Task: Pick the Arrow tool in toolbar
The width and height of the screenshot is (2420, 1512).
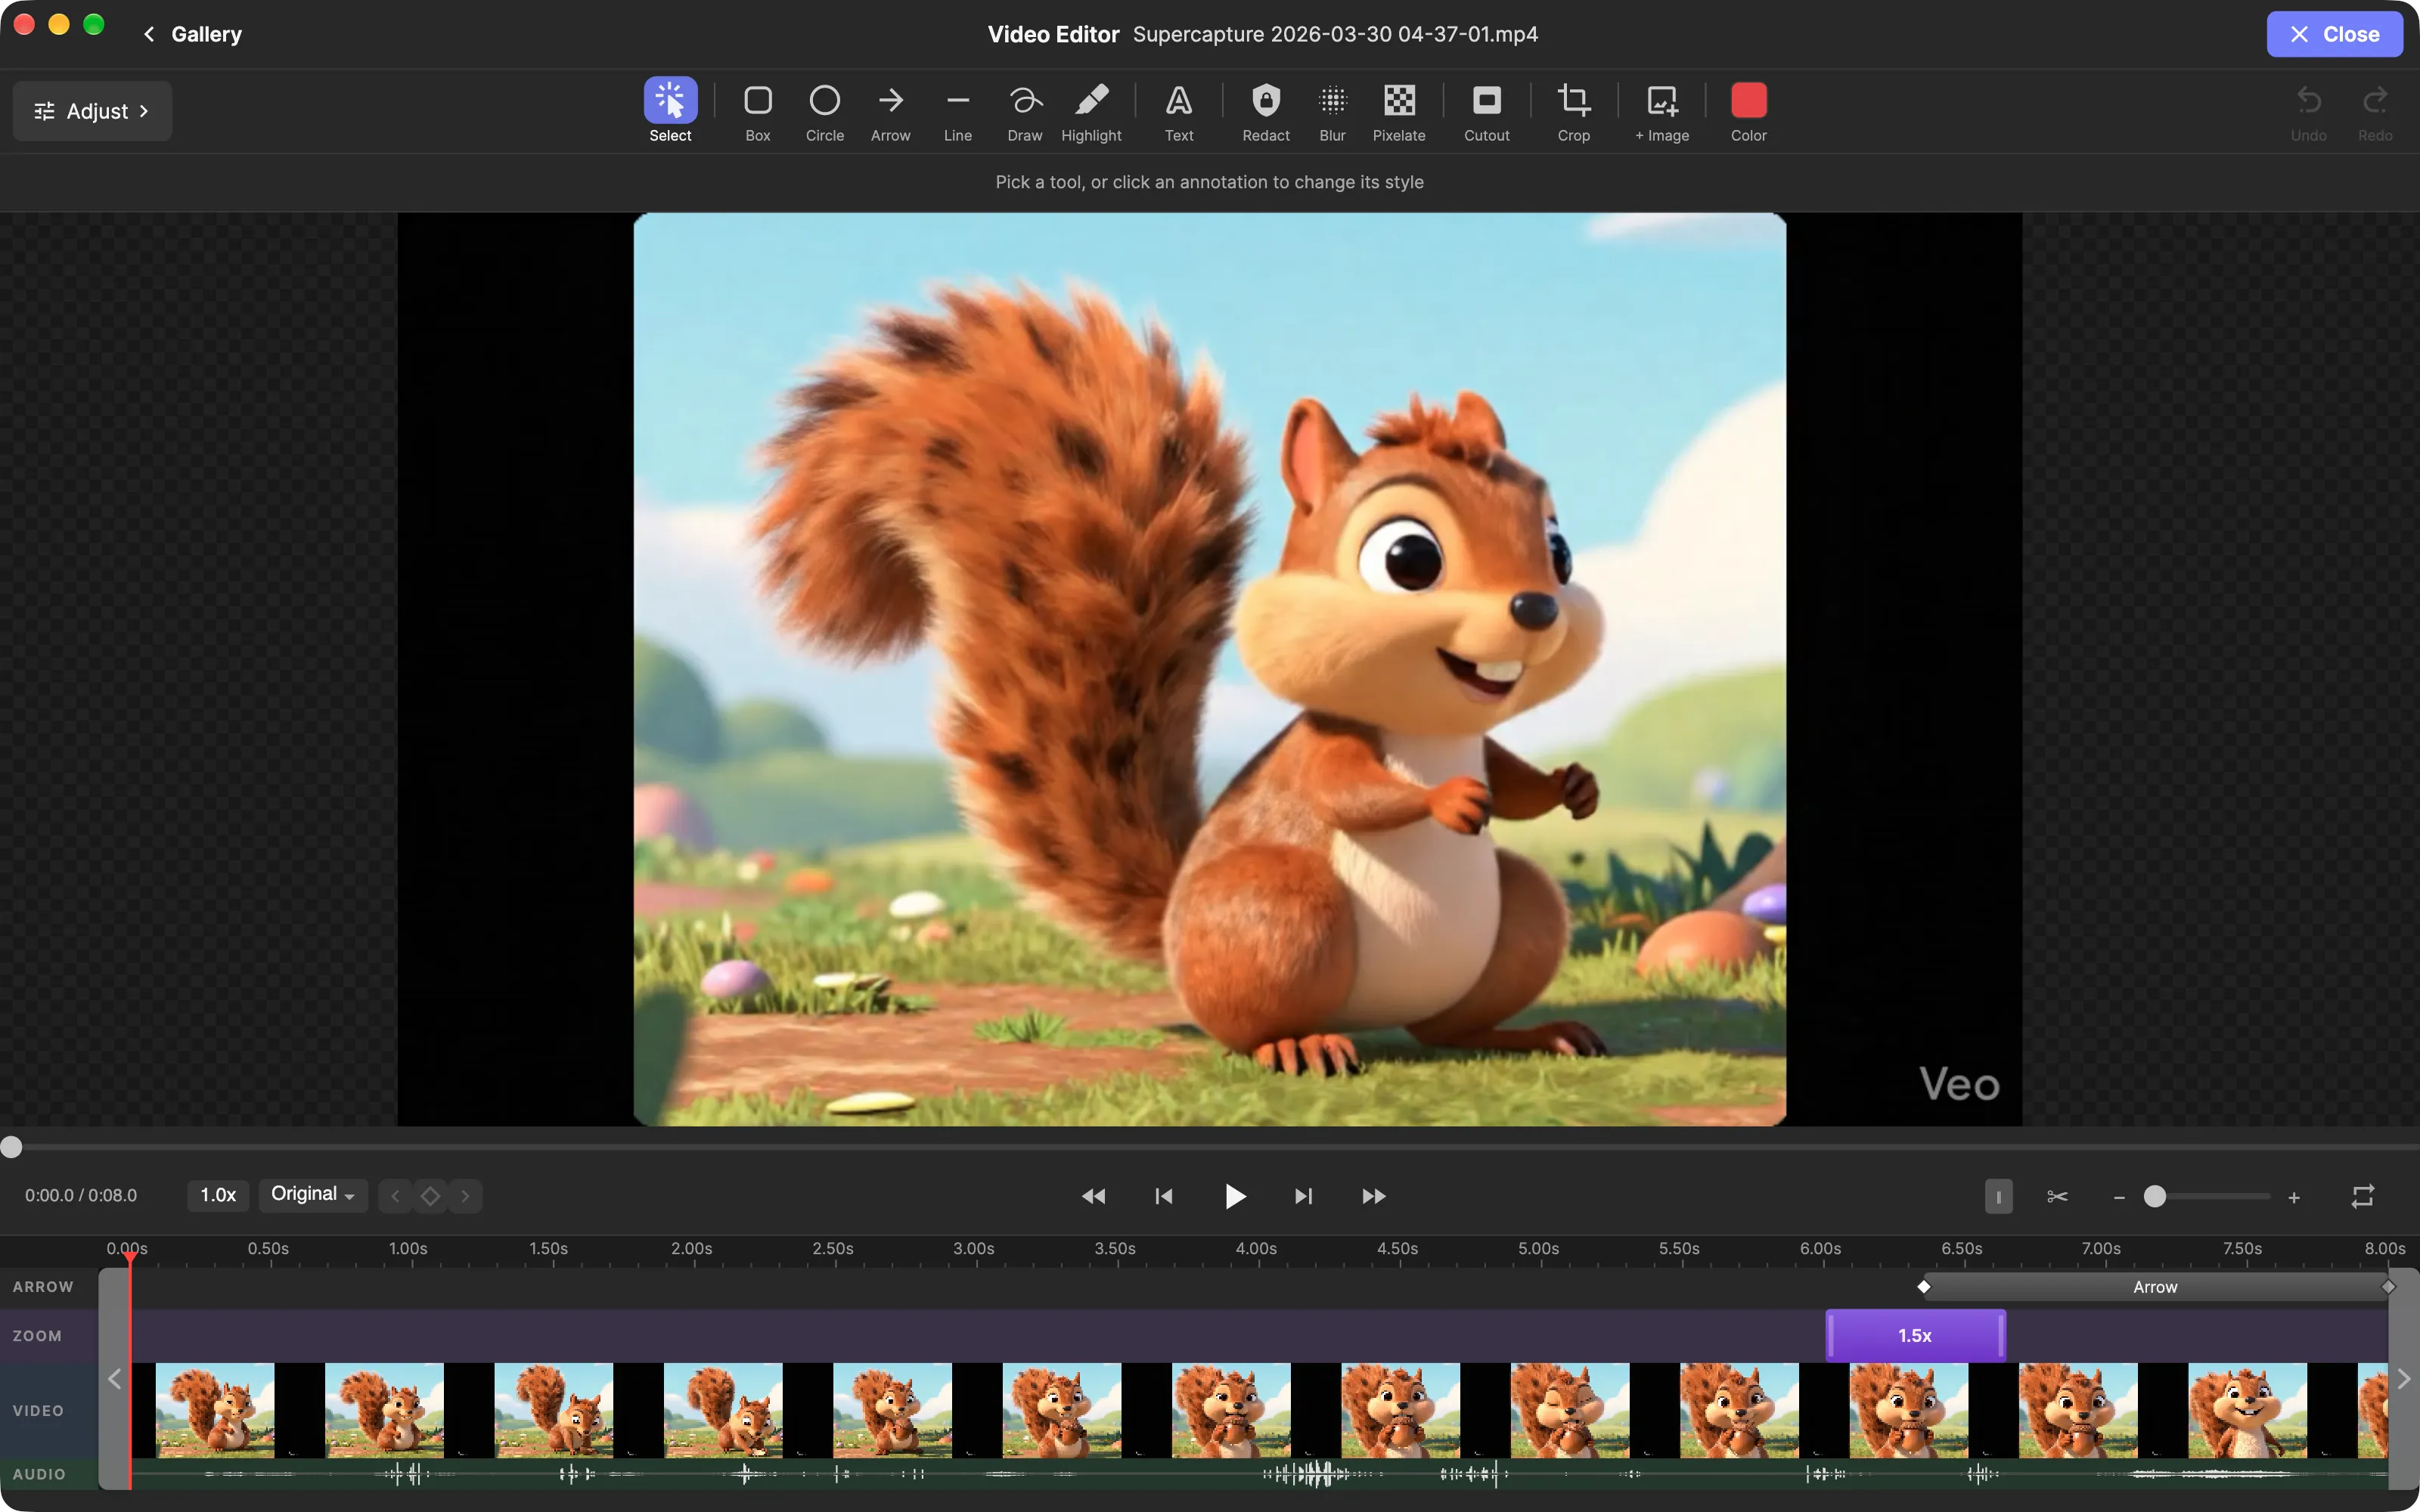Action: [890, 110]
